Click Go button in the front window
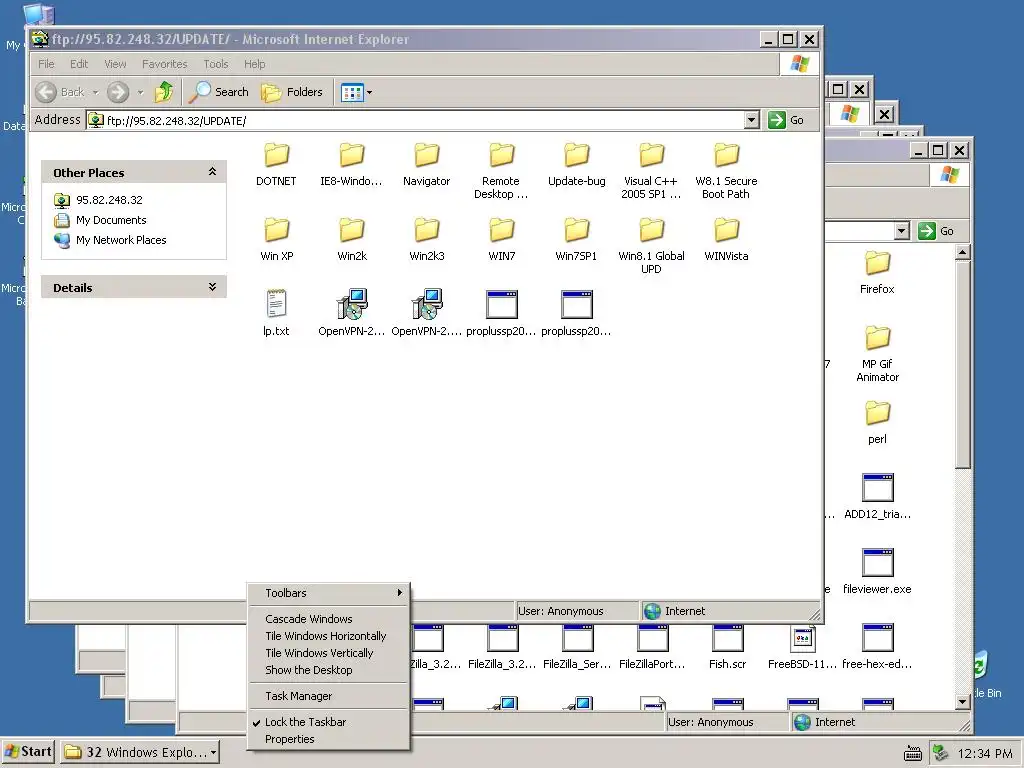This screenshot has height=768, width=1024. (786, 120)
